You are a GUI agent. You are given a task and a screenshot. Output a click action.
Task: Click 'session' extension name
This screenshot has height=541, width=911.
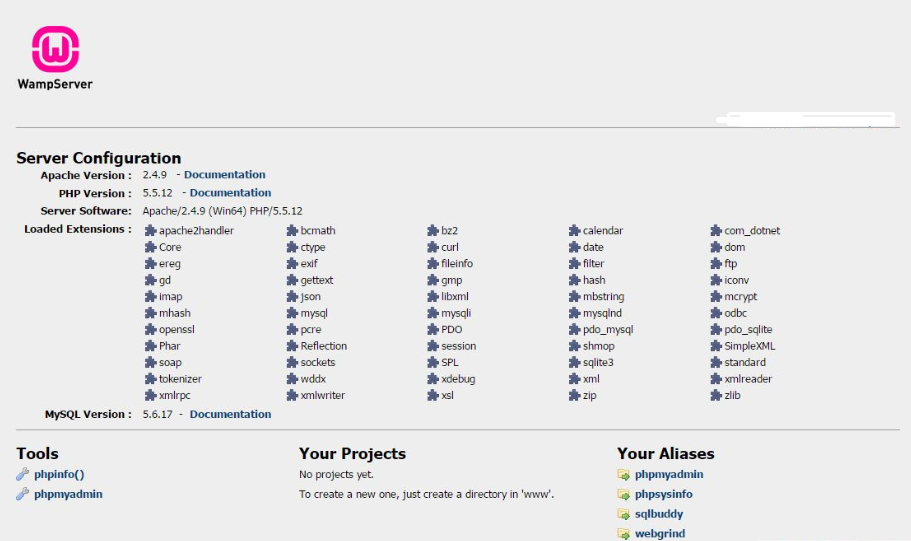pos(458,346)
